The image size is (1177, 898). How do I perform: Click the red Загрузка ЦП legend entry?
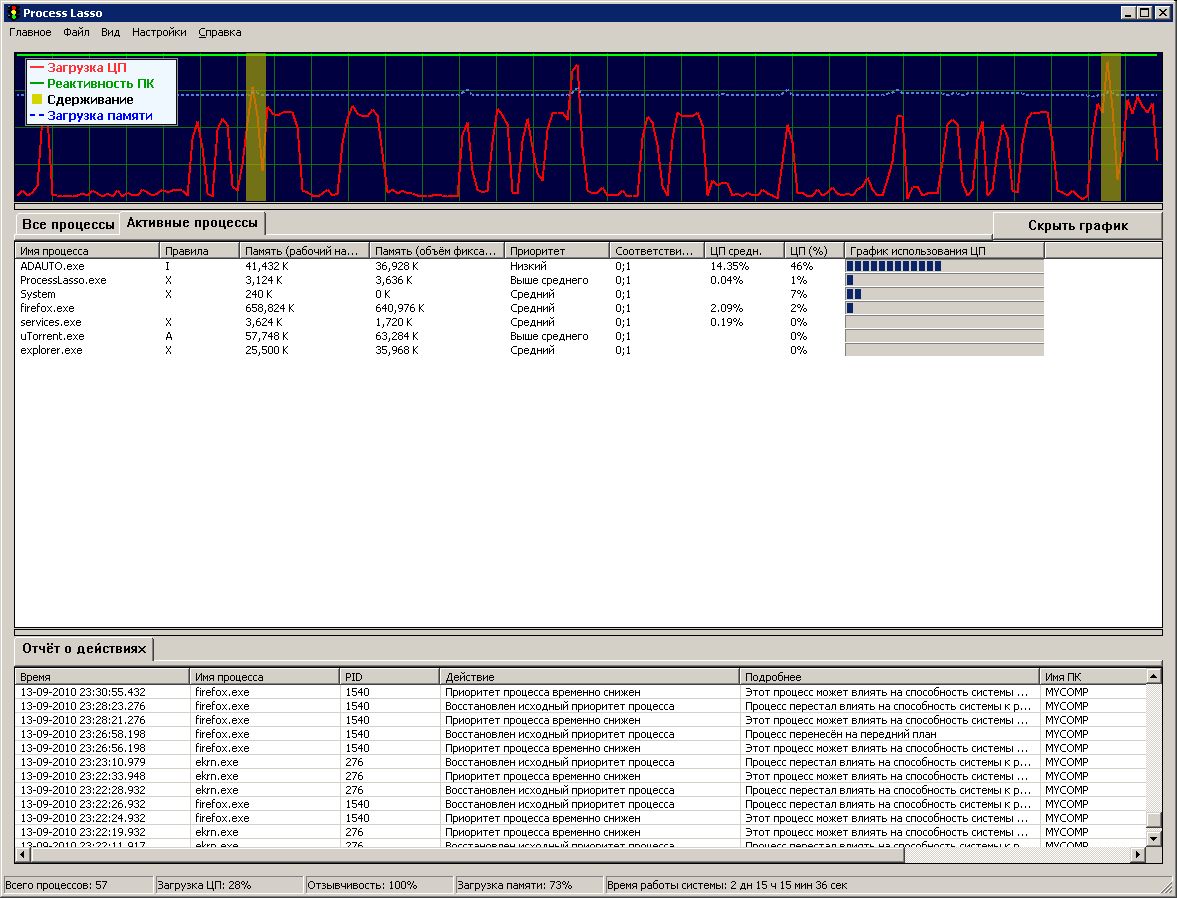click(x=78, y=68)
